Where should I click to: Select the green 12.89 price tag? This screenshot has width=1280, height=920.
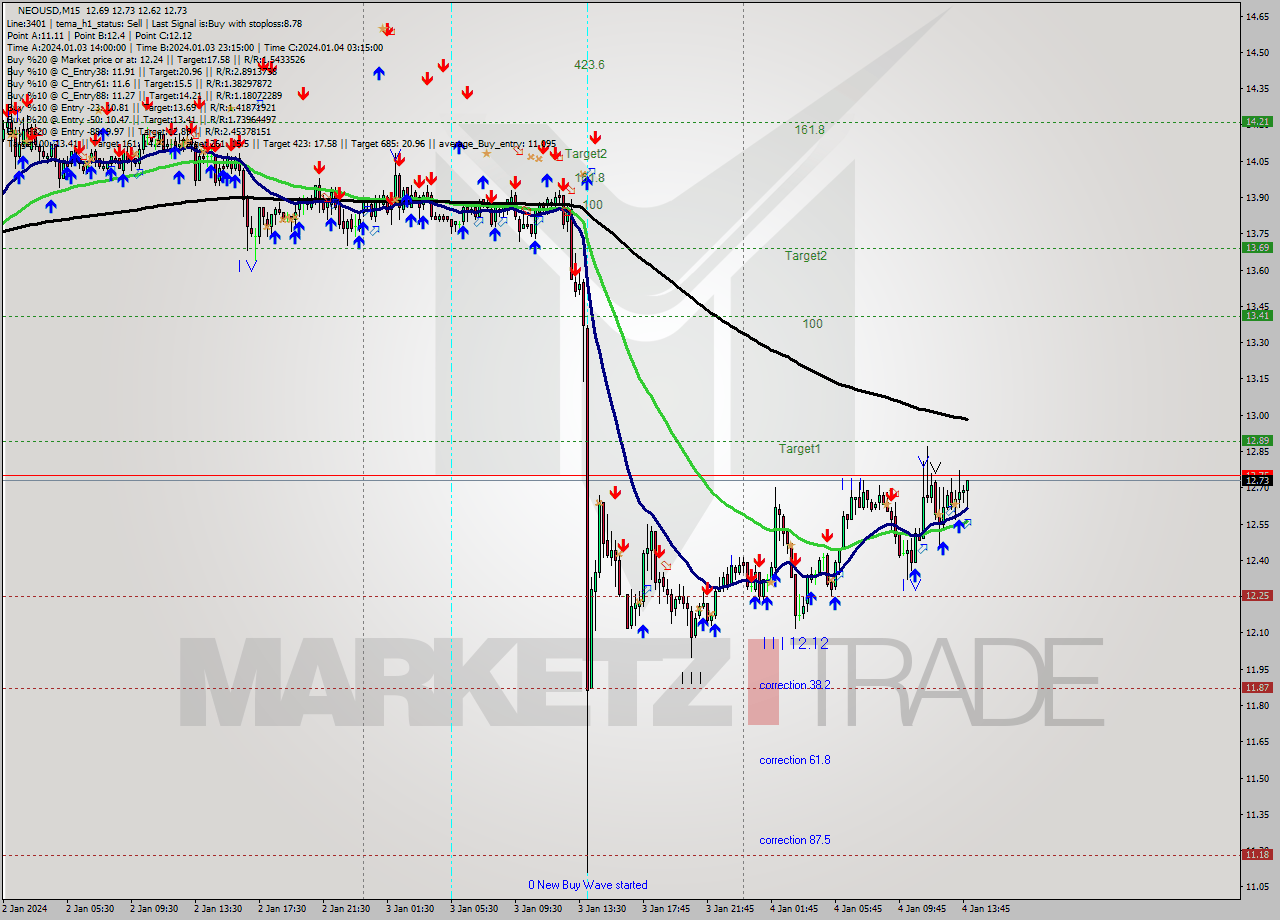pyautogui.click(x=1257, y=441)
